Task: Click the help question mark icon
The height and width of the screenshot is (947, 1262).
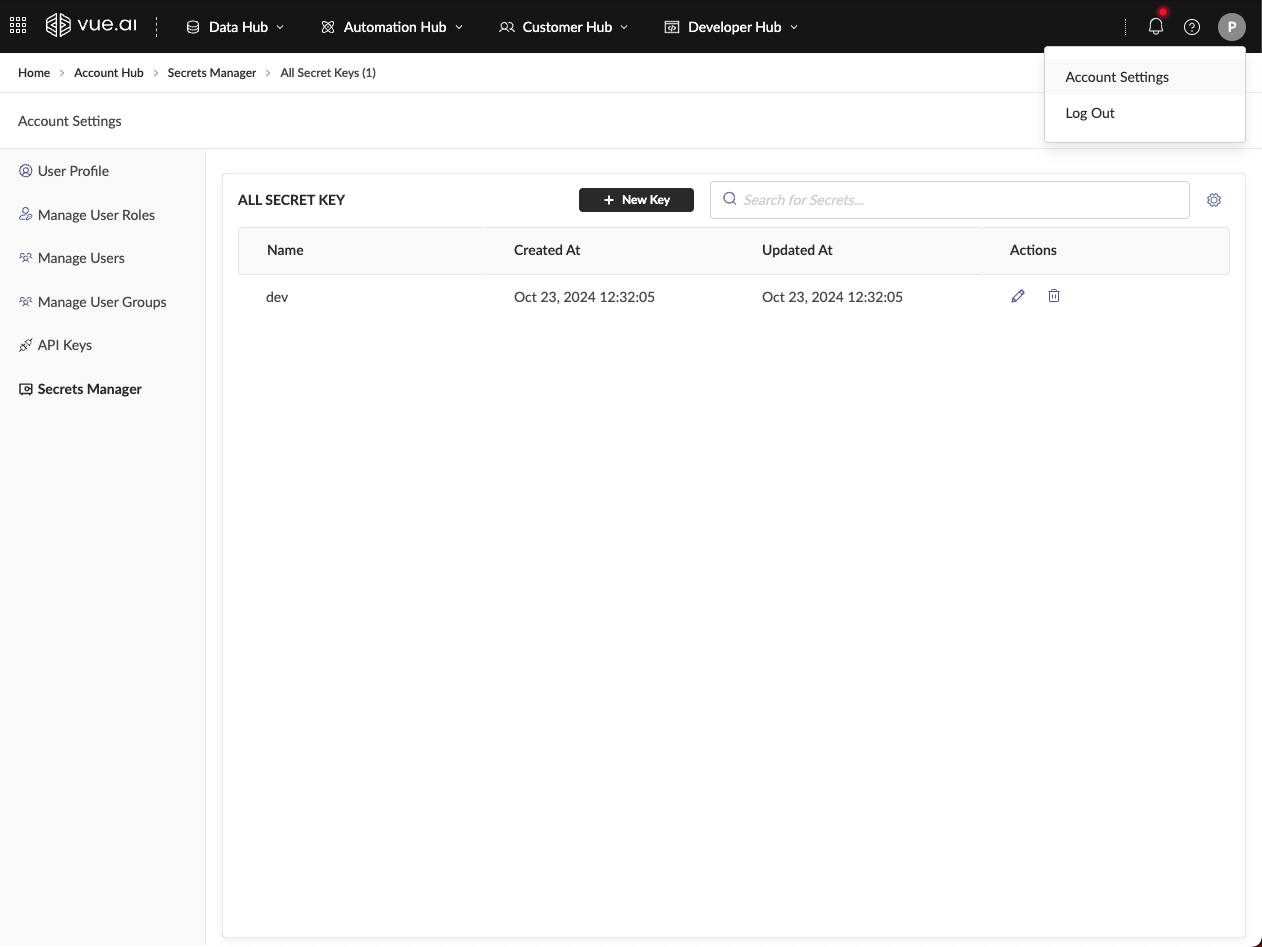Action: [x=1191, y=27]
